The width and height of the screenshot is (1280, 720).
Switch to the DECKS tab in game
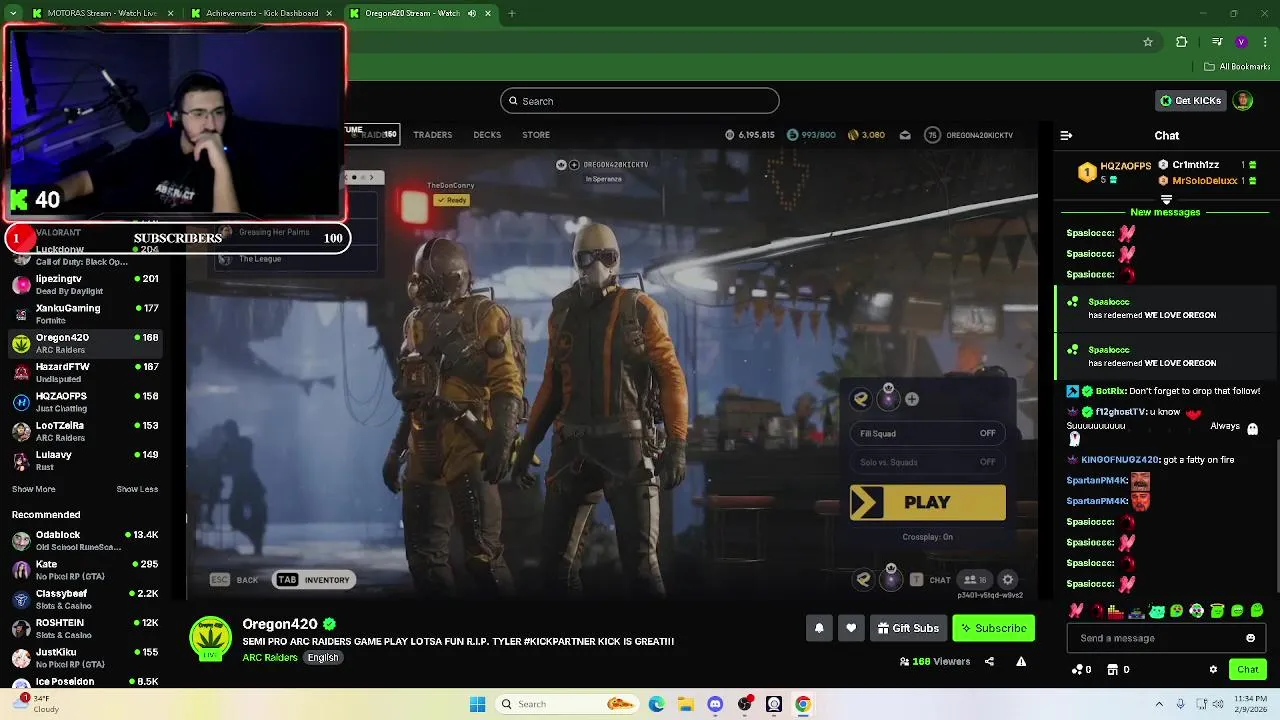click(487, 135)
